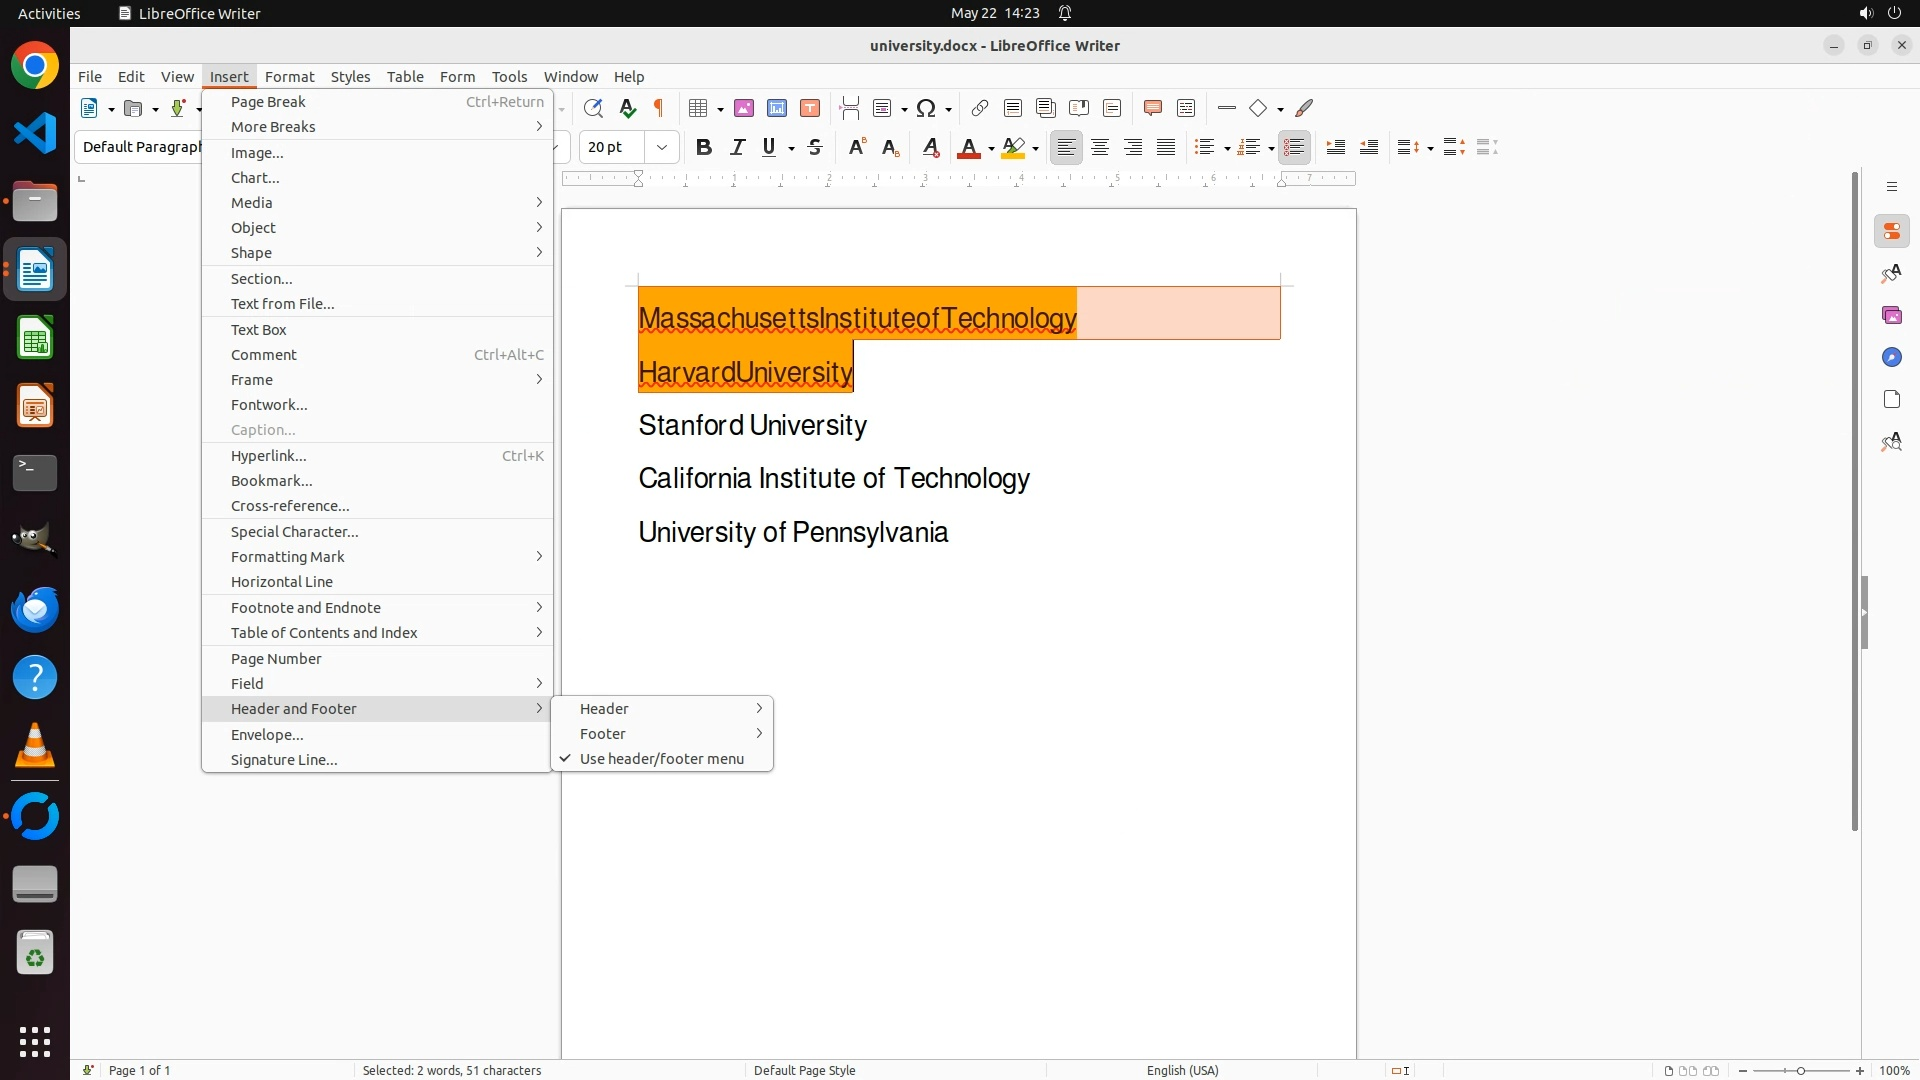Toggle formatting marks pilcrow icon
Screen dimensions: 1920x1080
659,108
